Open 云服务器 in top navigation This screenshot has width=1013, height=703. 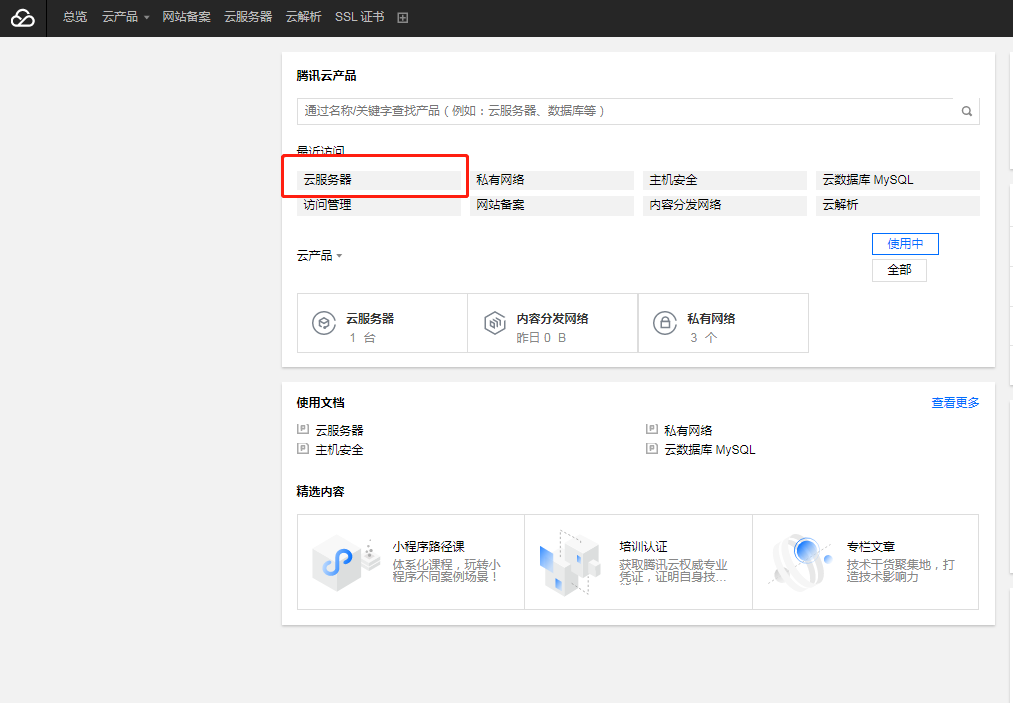248,17
